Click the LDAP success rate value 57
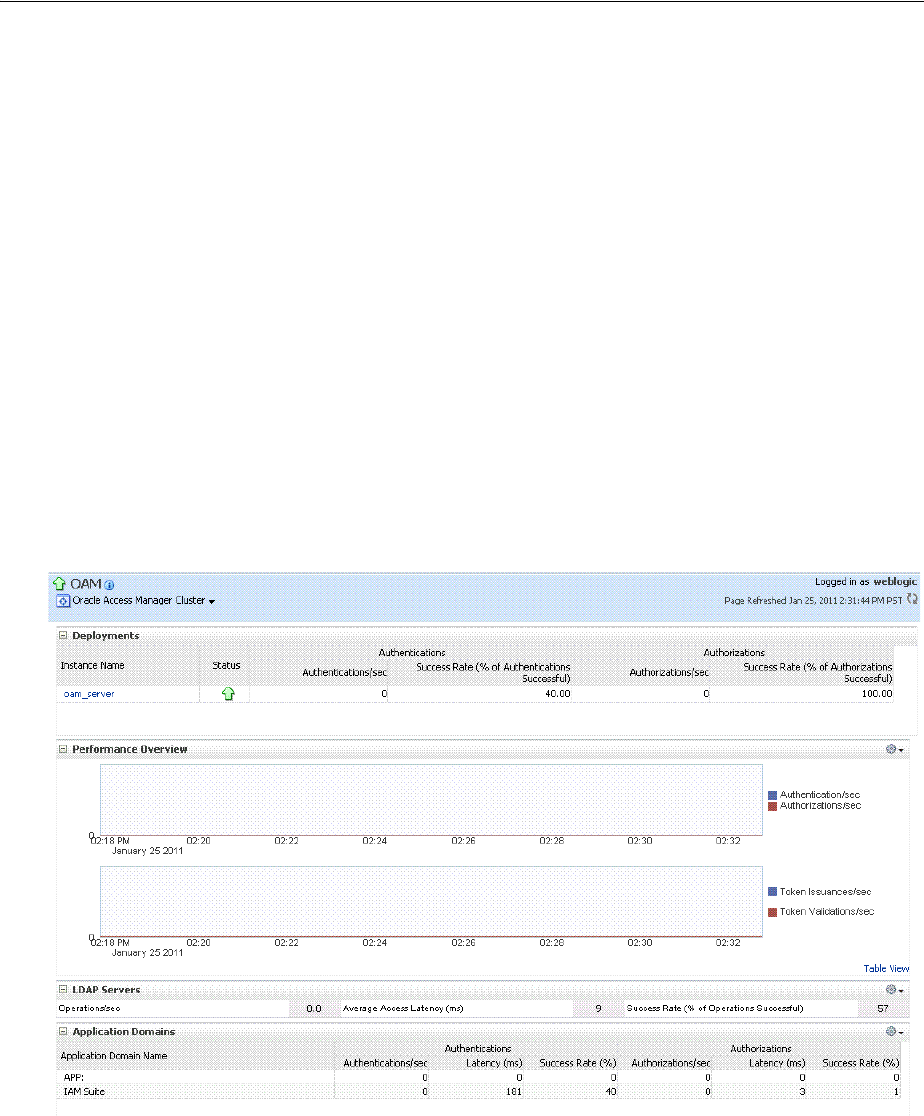Screen dimensions: 924x1116 tap(883, 1009)
